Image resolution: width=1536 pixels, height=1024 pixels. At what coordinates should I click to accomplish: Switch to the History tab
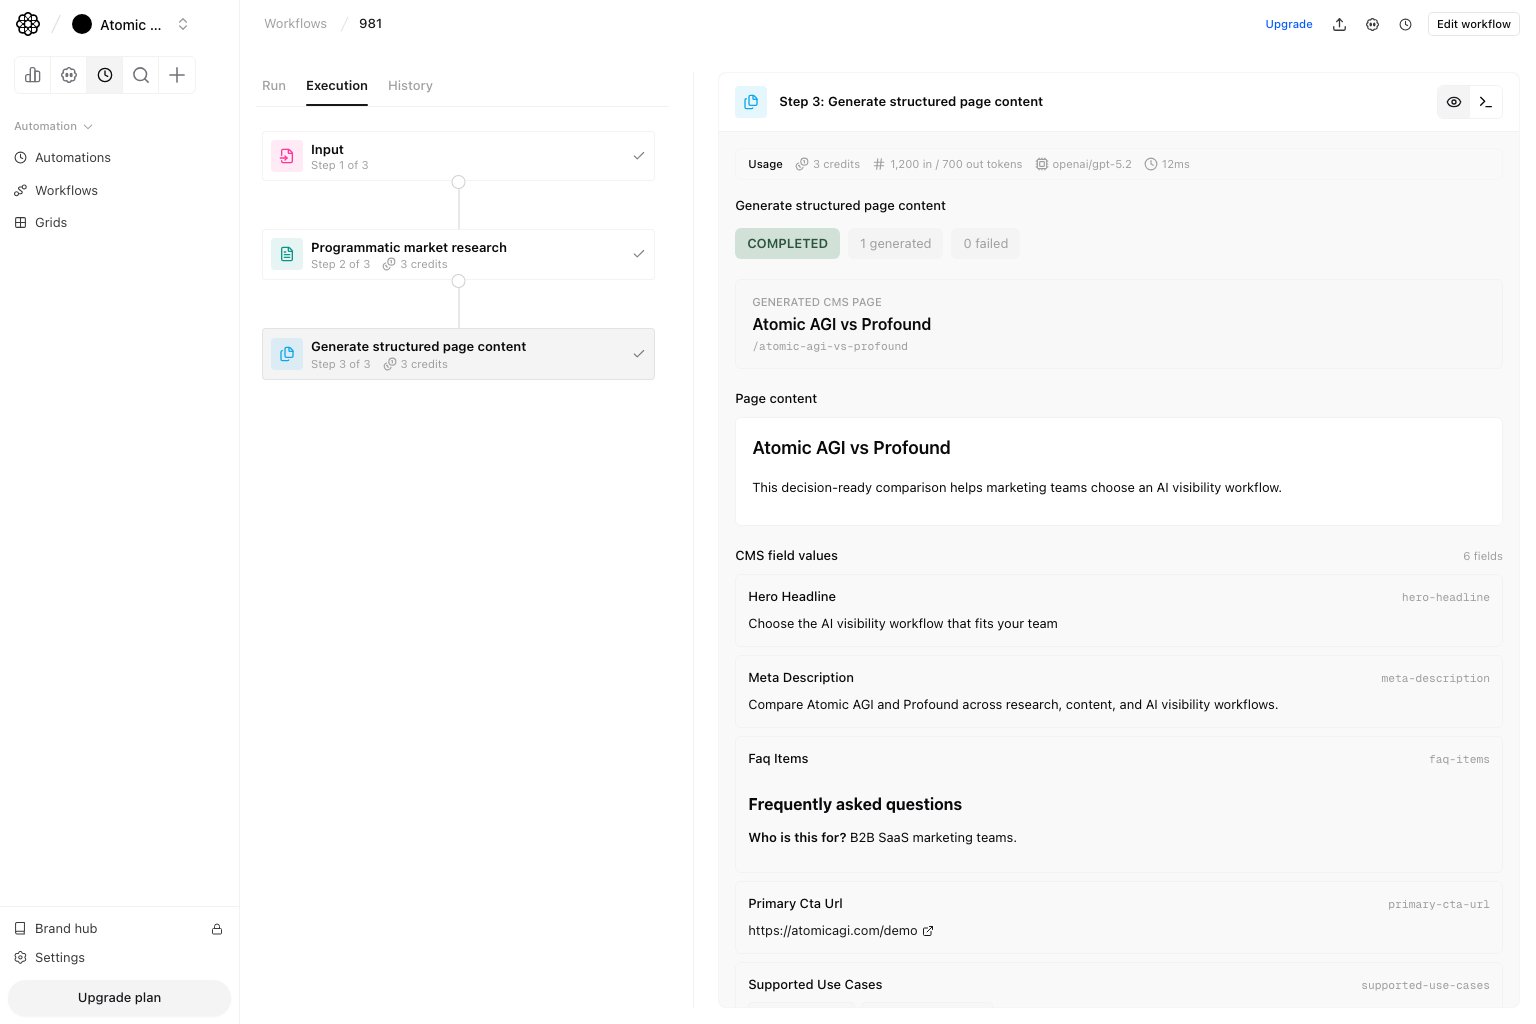[x=410, y=85]
